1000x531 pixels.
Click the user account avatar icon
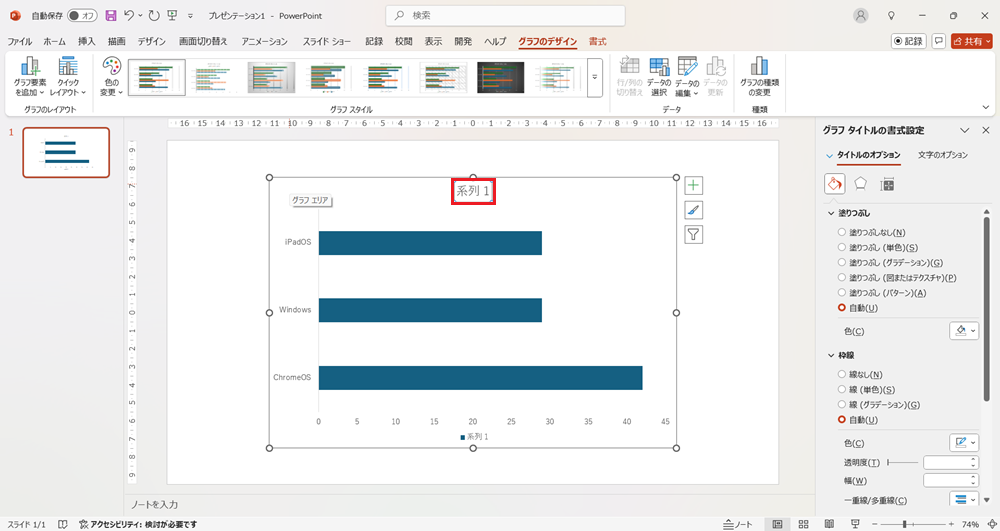861,15
